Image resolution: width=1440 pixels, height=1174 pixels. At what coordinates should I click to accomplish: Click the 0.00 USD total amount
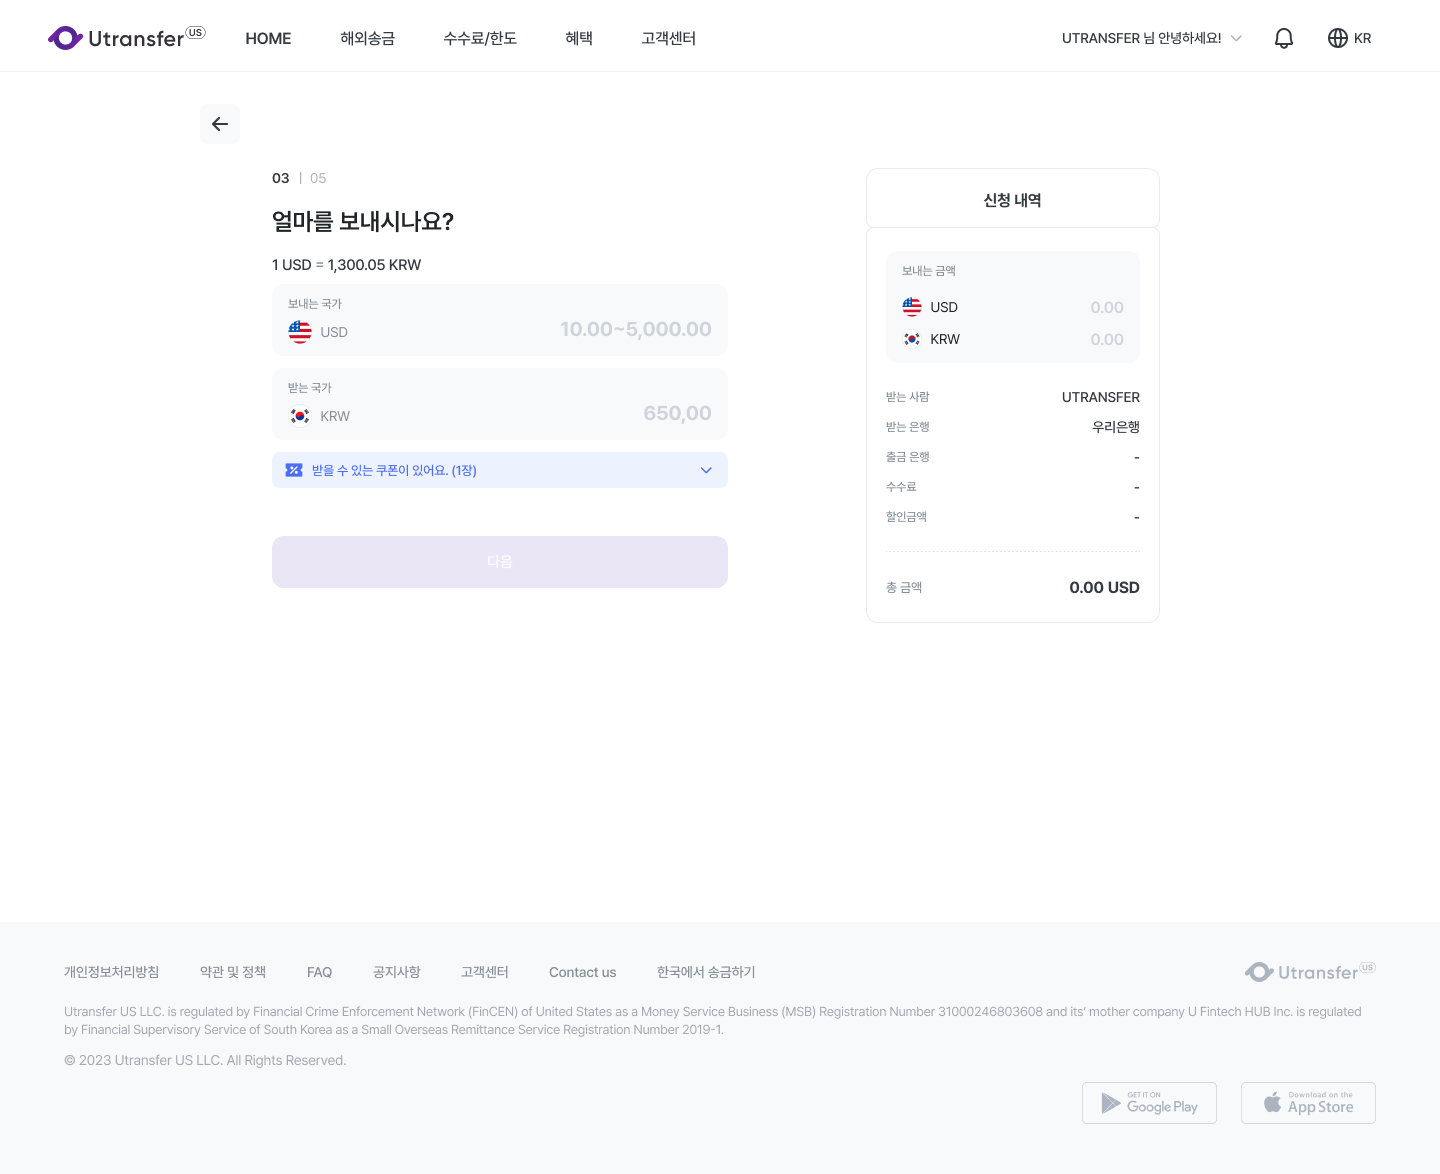[x=1104, y=587]
